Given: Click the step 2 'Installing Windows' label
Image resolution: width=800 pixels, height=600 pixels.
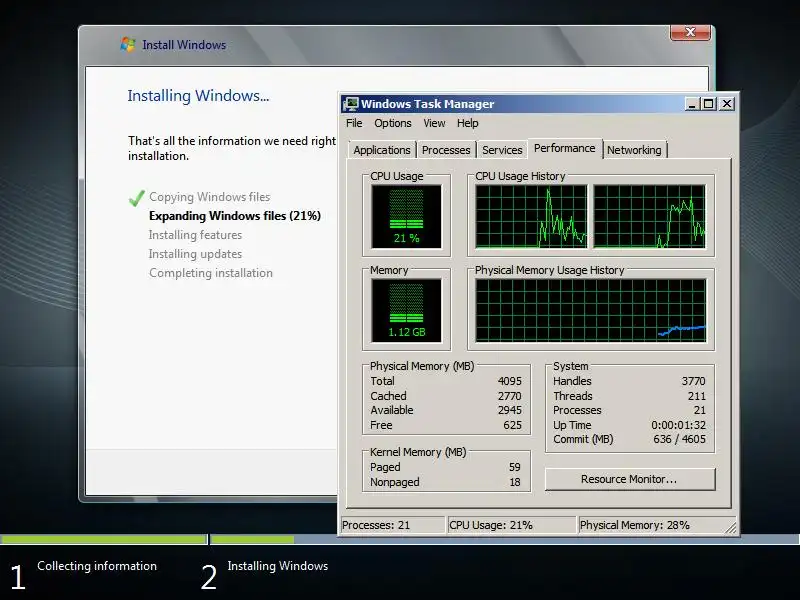Looking at the screenshot, I should 278,566.
